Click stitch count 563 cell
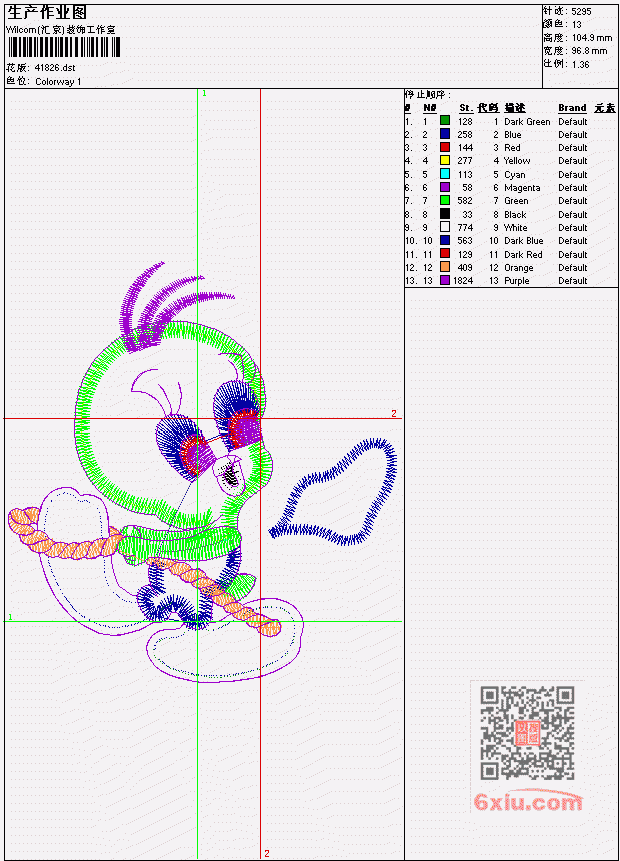Viewport: 620px width, 861px height. (x=465, y=241)
